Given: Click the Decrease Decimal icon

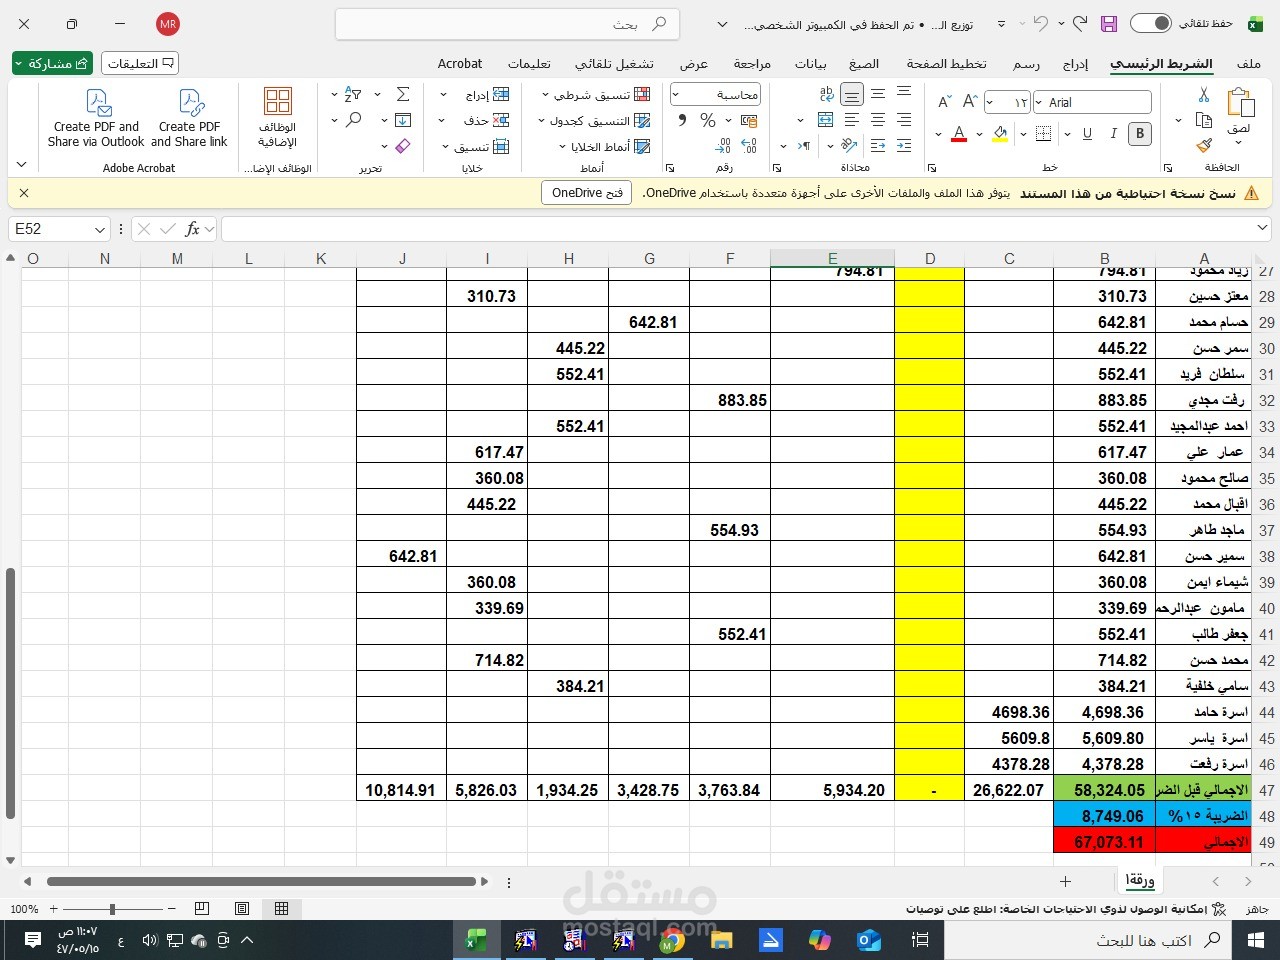Looking at the screenshot, I should [x=724, y=146].
